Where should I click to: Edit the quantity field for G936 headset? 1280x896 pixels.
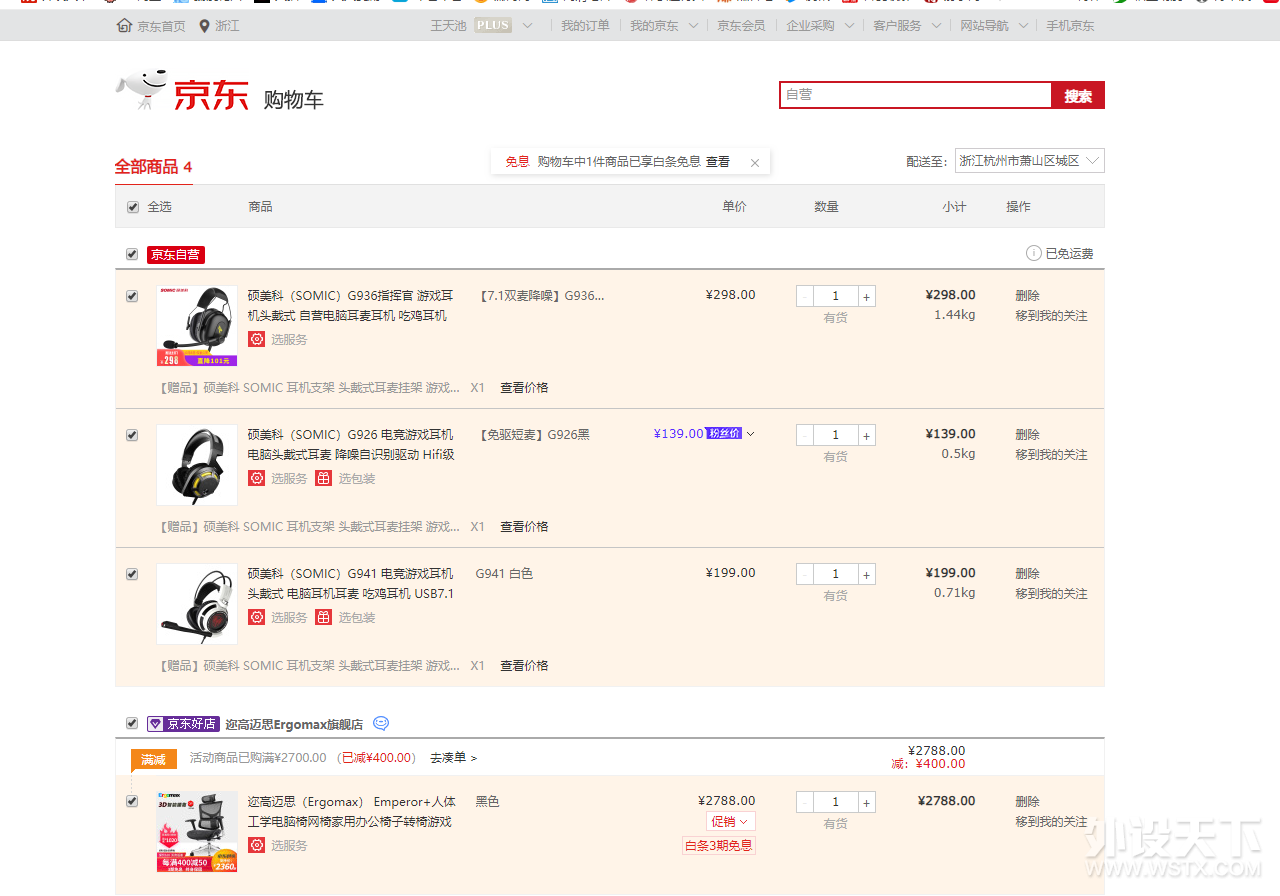(x=835, y=296)
